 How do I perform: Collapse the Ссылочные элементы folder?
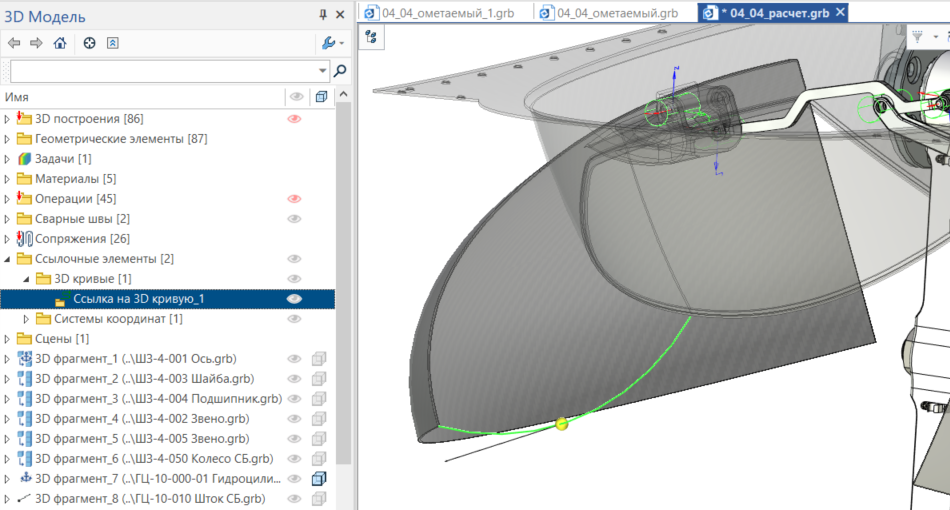point(8,259)
